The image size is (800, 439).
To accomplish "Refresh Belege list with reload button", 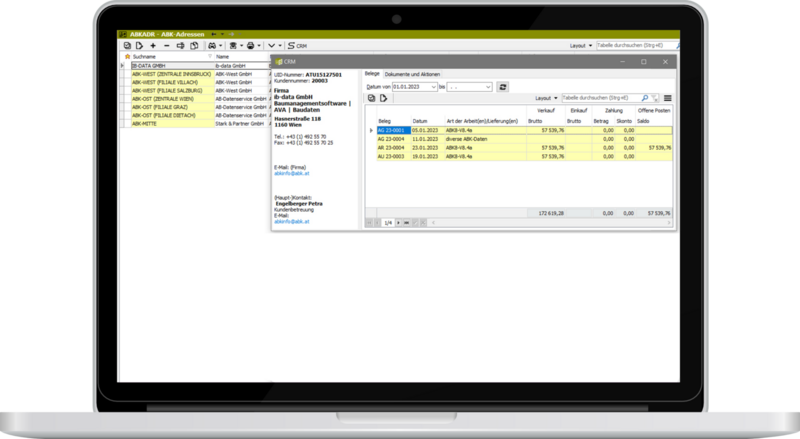I will click(503, 87).
